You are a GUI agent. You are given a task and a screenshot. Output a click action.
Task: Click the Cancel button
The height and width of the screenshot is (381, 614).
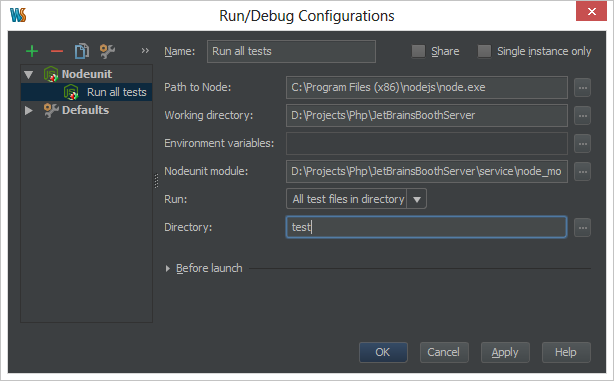tap(444, 352)
